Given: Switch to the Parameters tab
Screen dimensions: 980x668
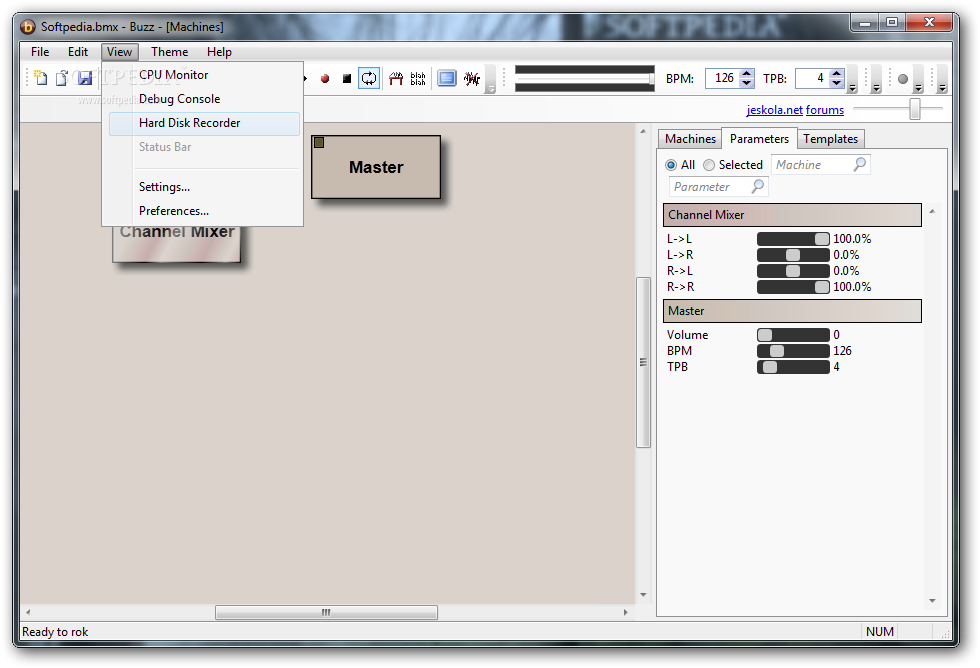Looking at the screenshot, I should pos(759,139).
